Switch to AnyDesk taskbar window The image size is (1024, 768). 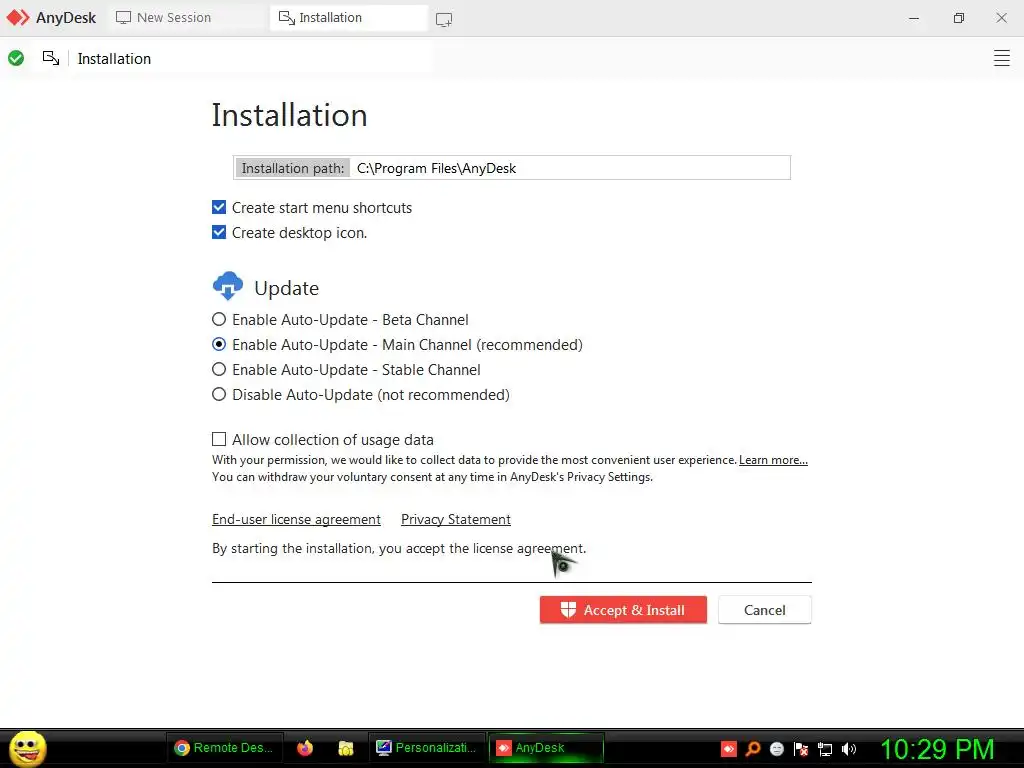(546, 748)
